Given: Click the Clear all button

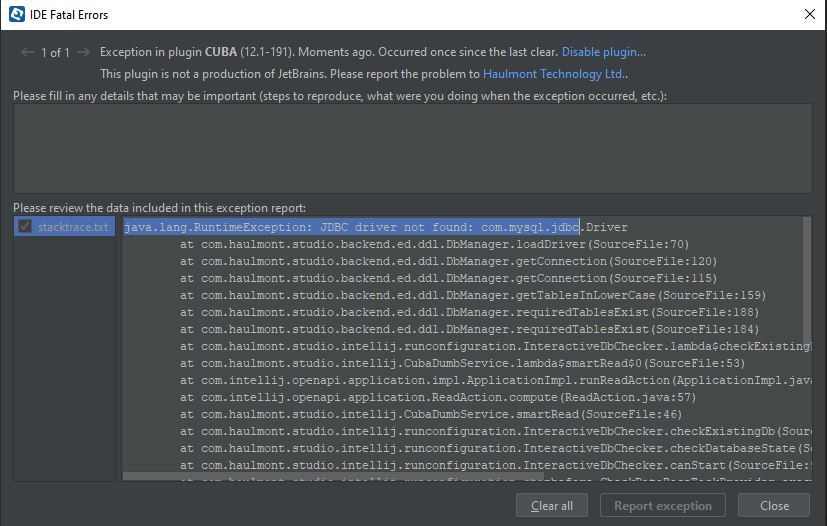Looking at the screenshot, I should pyautogui.click(x=552, y=505).
